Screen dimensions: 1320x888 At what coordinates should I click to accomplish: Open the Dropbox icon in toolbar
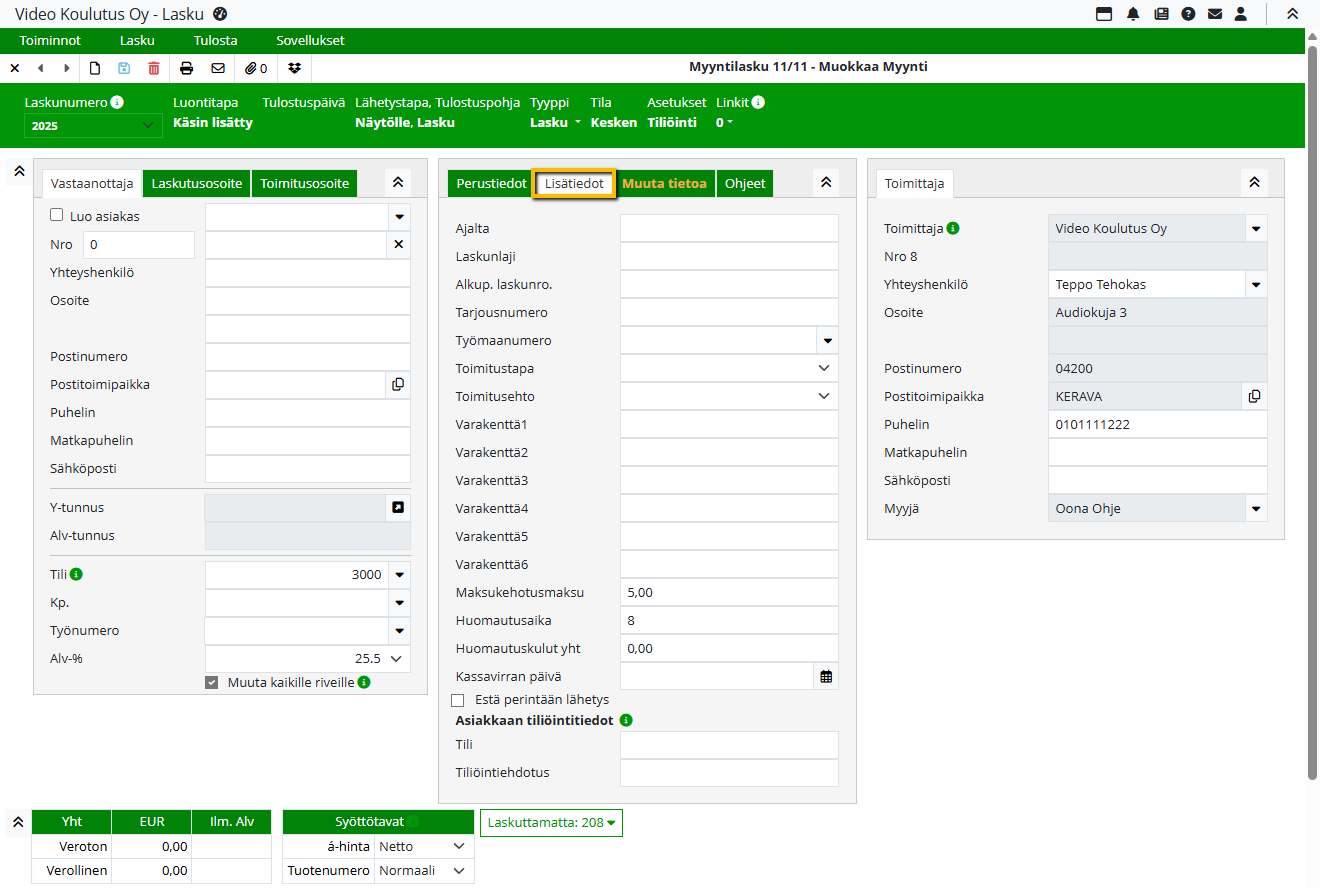point(294,68)
